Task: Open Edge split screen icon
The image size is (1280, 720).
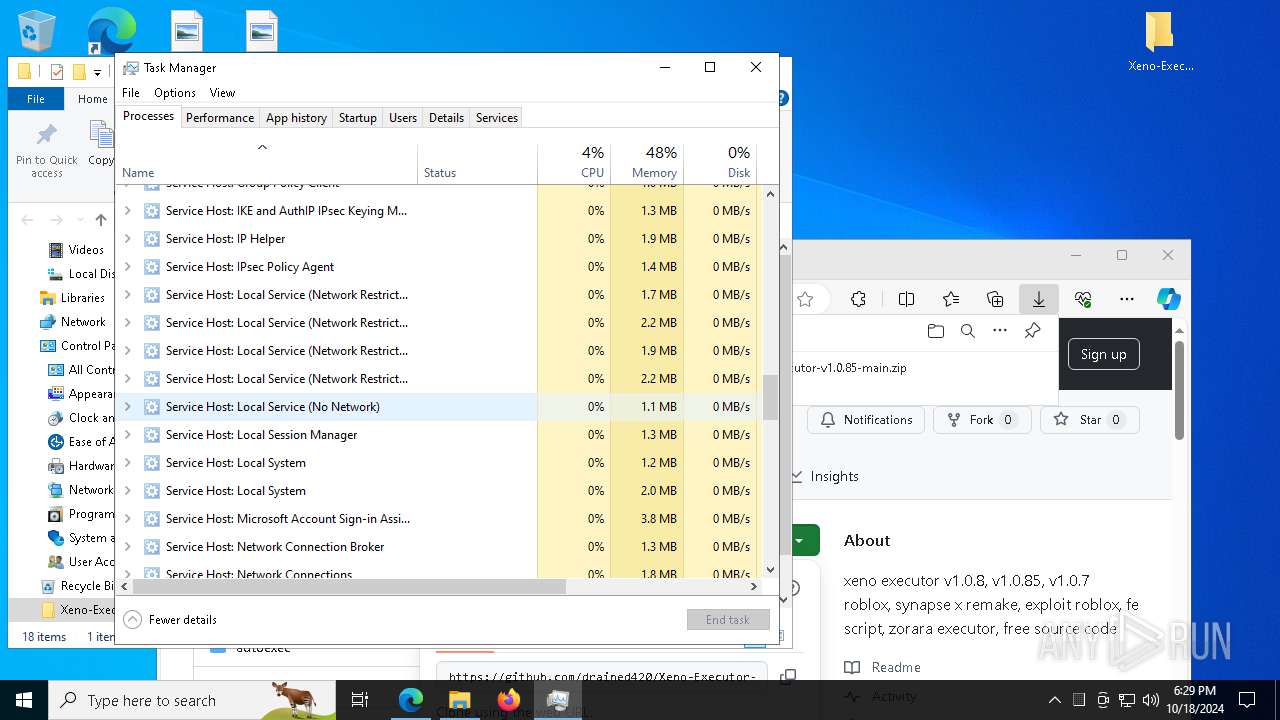Action: click(906, 299)
